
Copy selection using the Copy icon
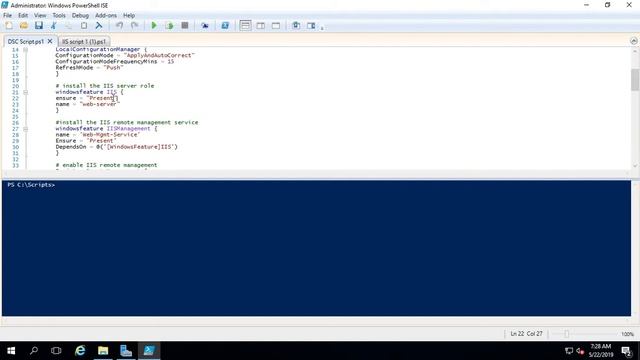point(69,26)
